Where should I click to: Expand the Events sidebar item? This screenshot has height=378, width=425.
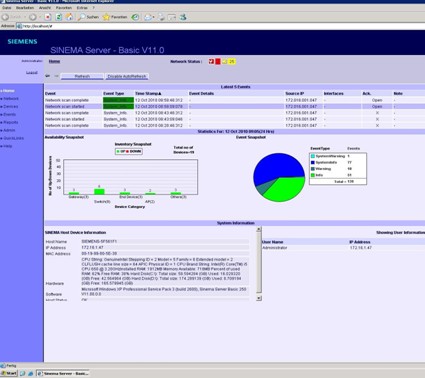coord(8,114)
